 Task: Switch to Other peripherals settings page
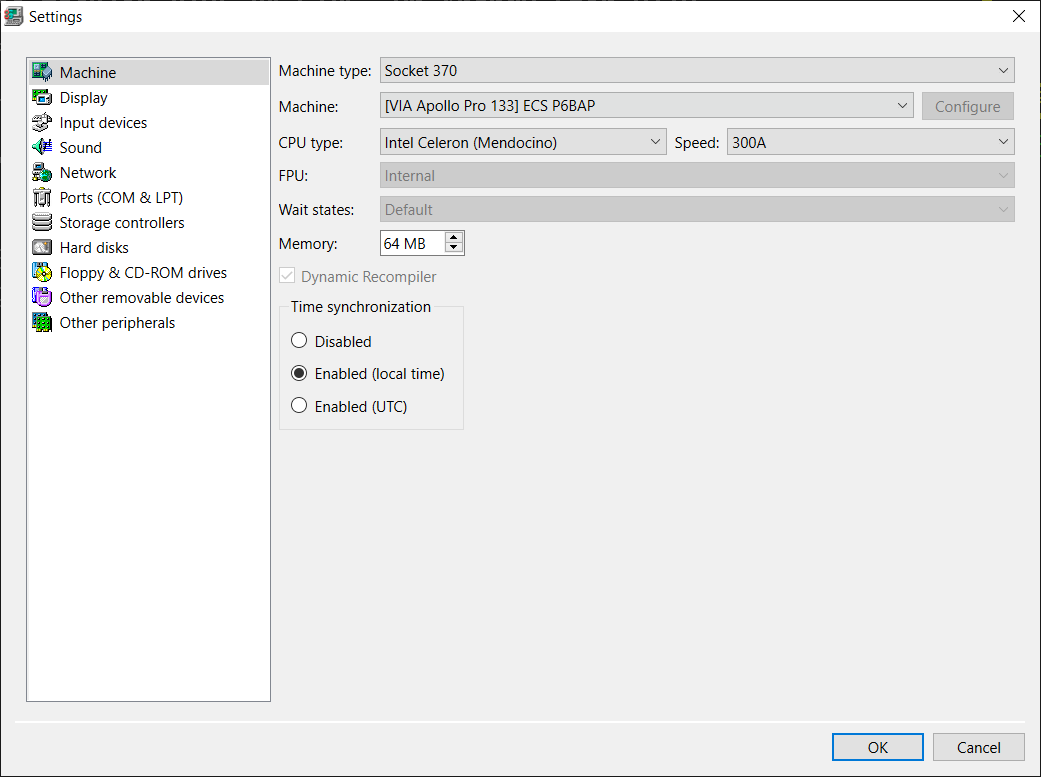117,323
